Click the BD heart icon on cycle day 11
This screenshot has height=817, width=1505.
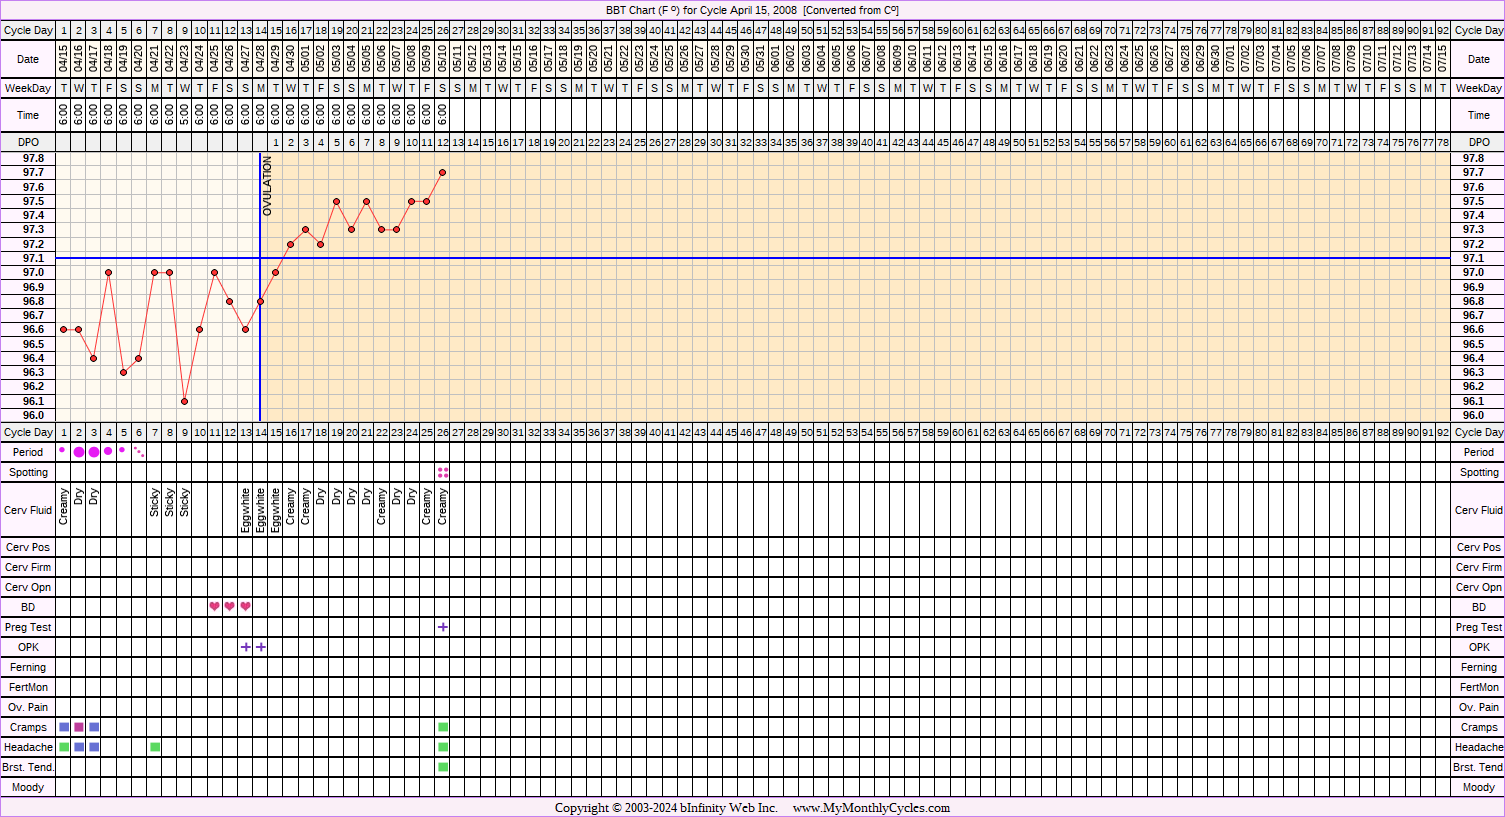click(x=215, y=607)
